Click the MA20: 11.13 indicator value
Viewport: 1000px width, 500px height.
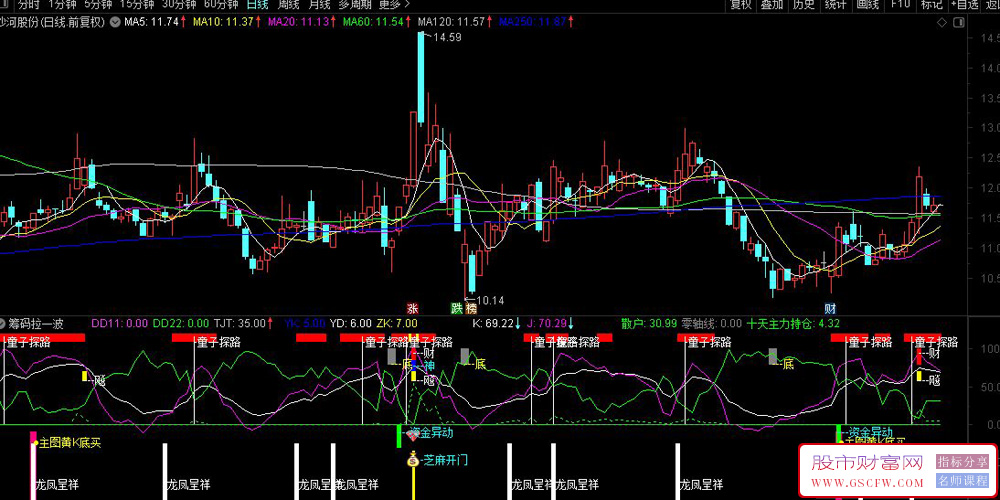[x=298, y=22]
